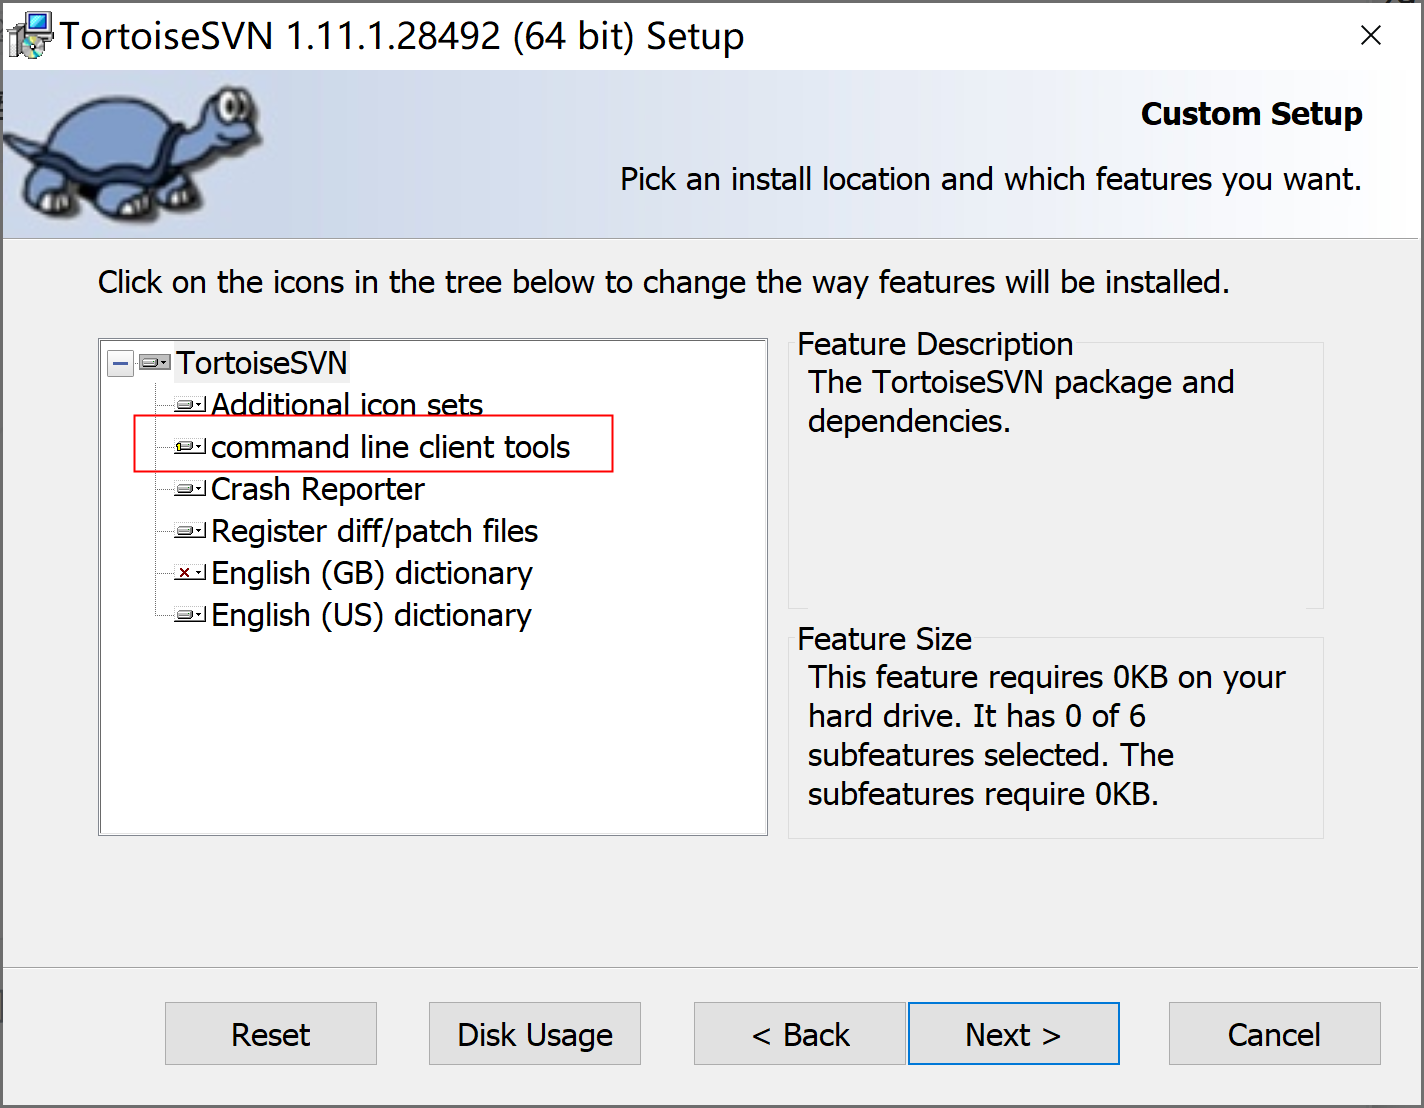Click the Reset button

(x=271, y=1034)
